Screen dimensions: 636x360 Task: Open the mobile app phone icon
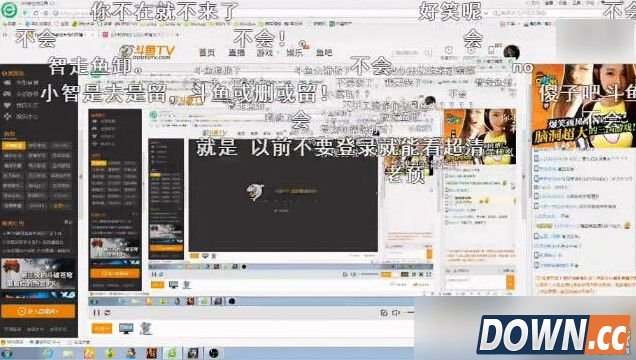click(x=491, y=50)
